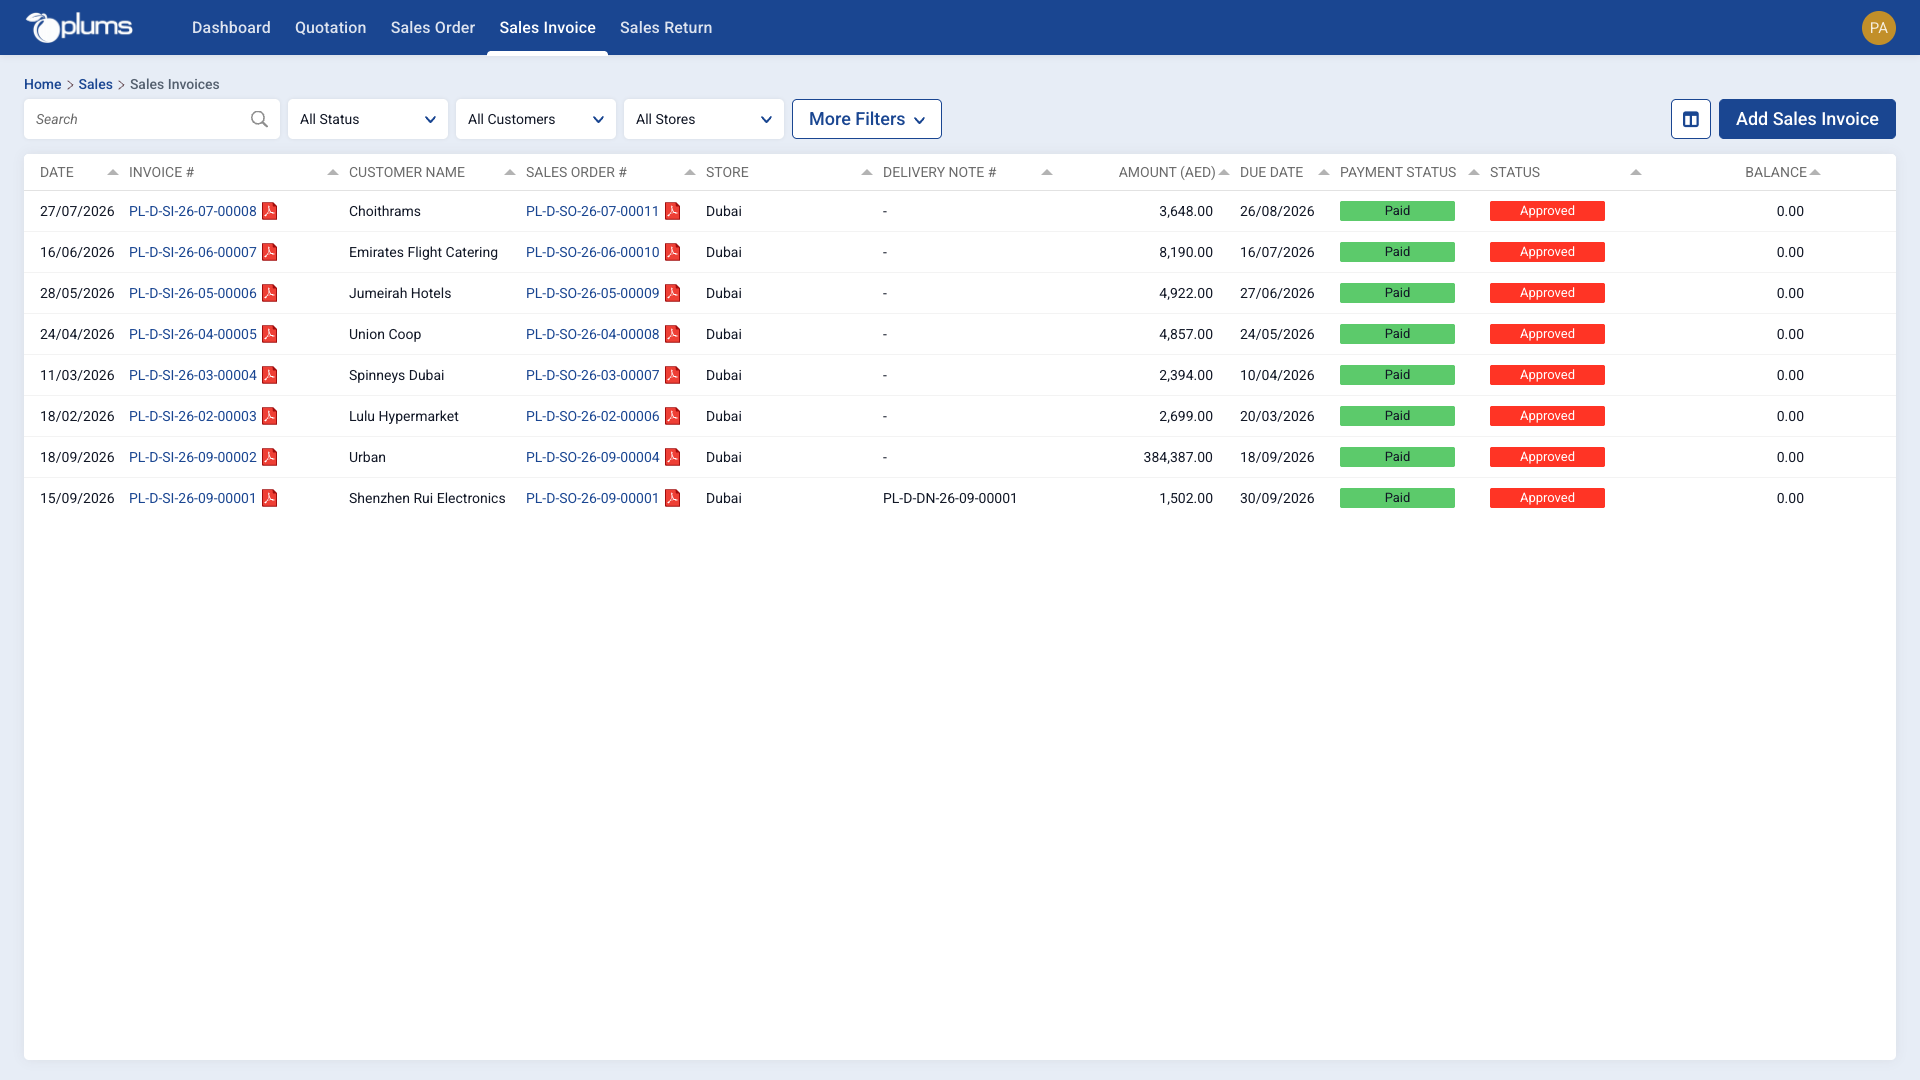Open invoice PL-D-SI-26-09-00002 link
Viewport: 1920px width, 1080px height.
193,457
